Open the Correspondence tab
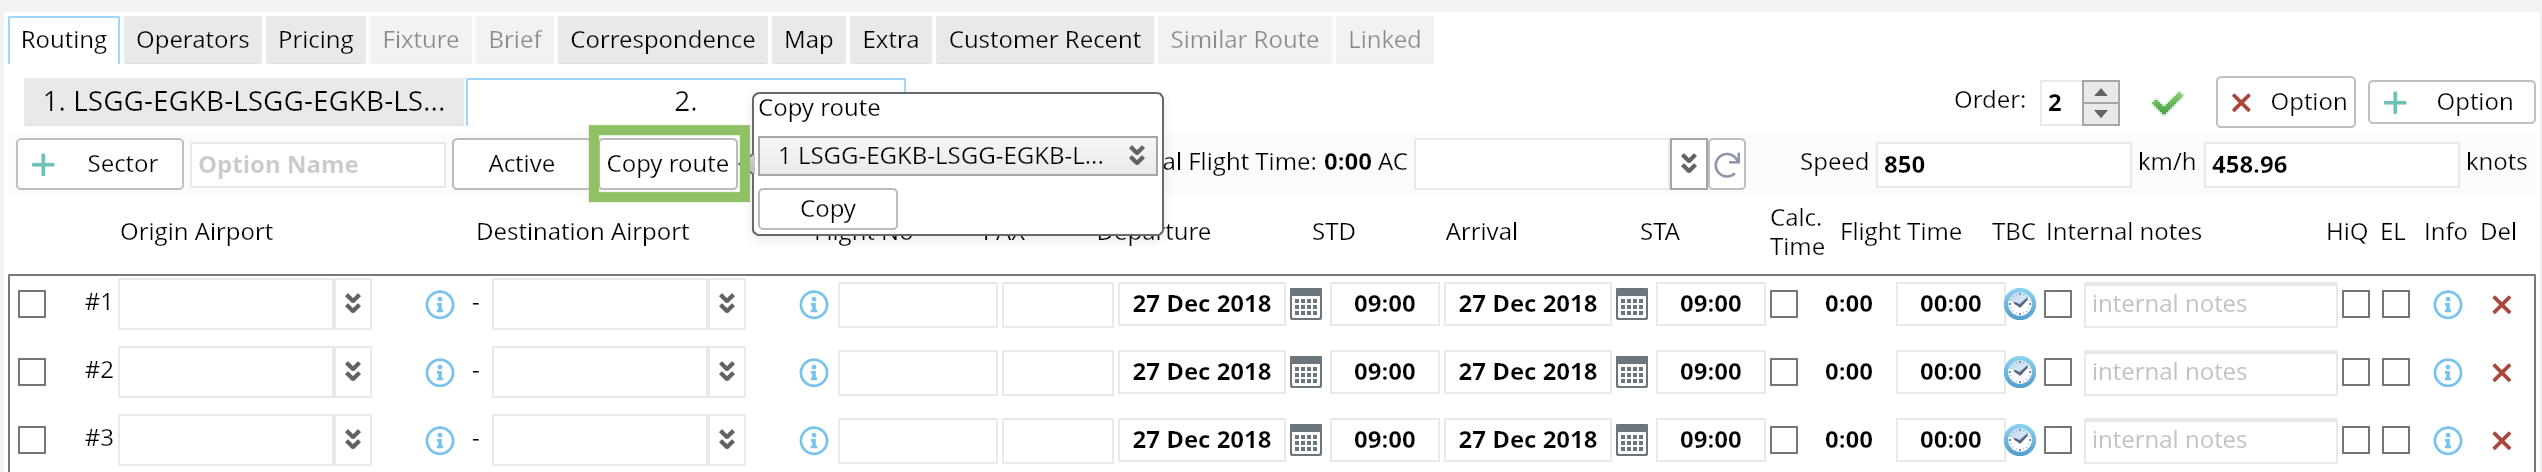The height and width of the screenshot is (472, 2542). coord(662,40)
